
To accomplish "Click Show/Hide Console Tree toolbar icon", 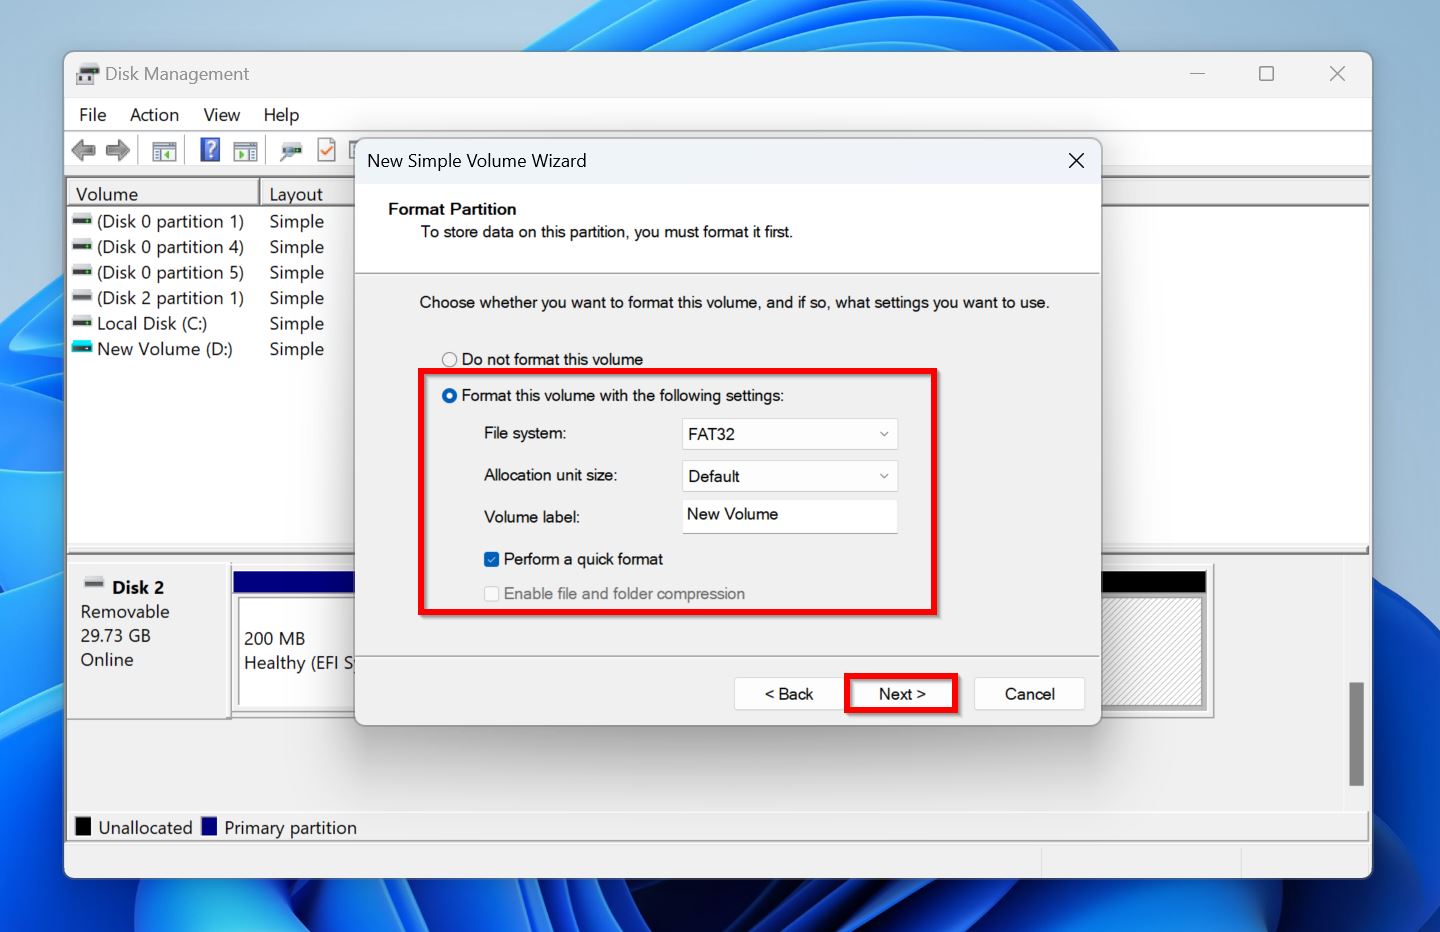I will coord(164,151).
